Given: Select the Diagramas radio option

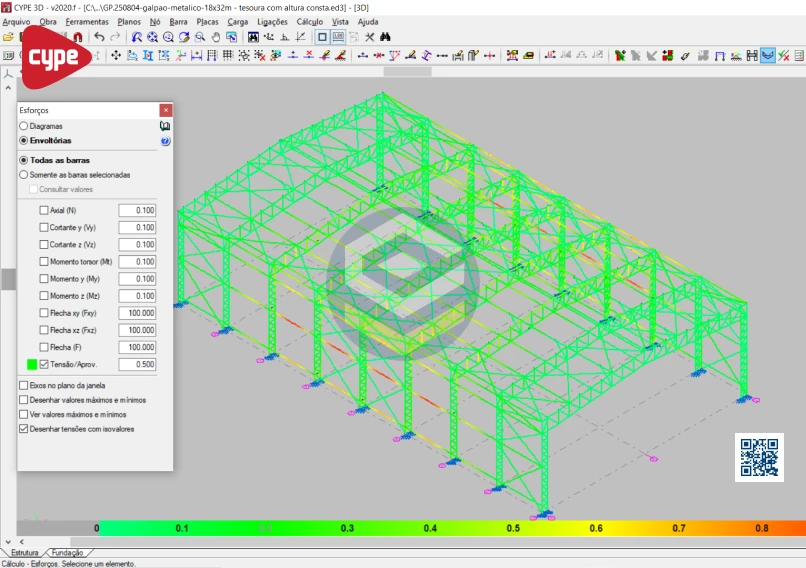Looking at the screenshot, I should 24,127.
